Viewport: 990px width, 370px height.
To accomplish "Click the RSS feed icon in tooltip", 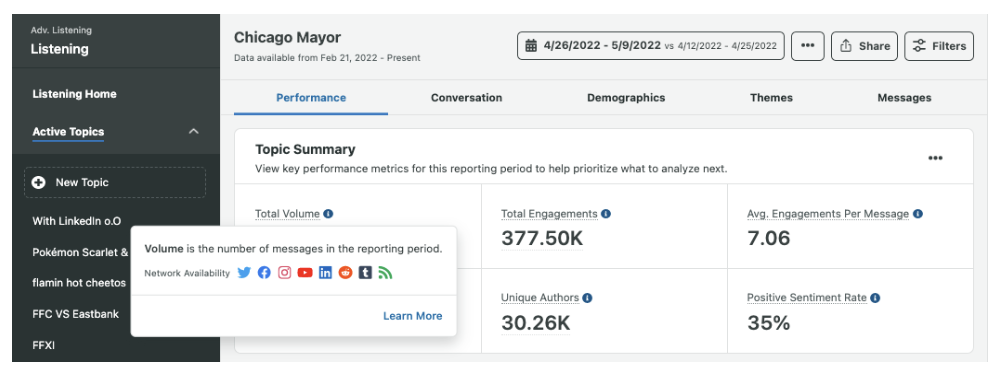I will coord(385,273).
